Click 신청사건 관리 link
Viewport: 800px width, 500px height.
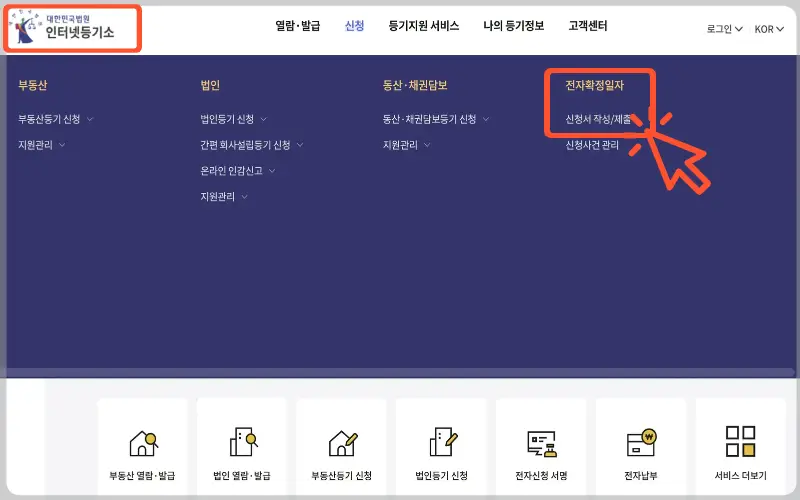[x=592, y=145]
